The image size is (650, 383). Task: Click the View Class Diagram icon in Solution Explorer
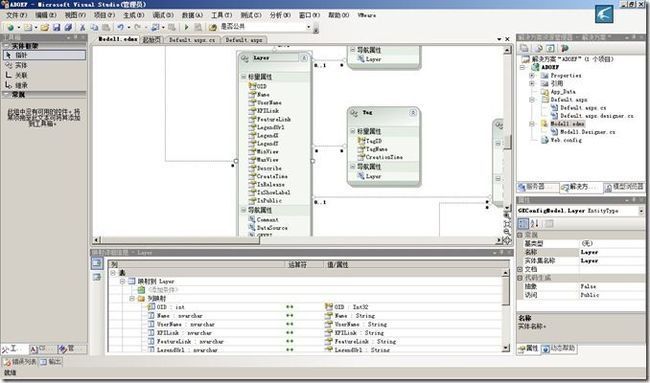point(564,48)
